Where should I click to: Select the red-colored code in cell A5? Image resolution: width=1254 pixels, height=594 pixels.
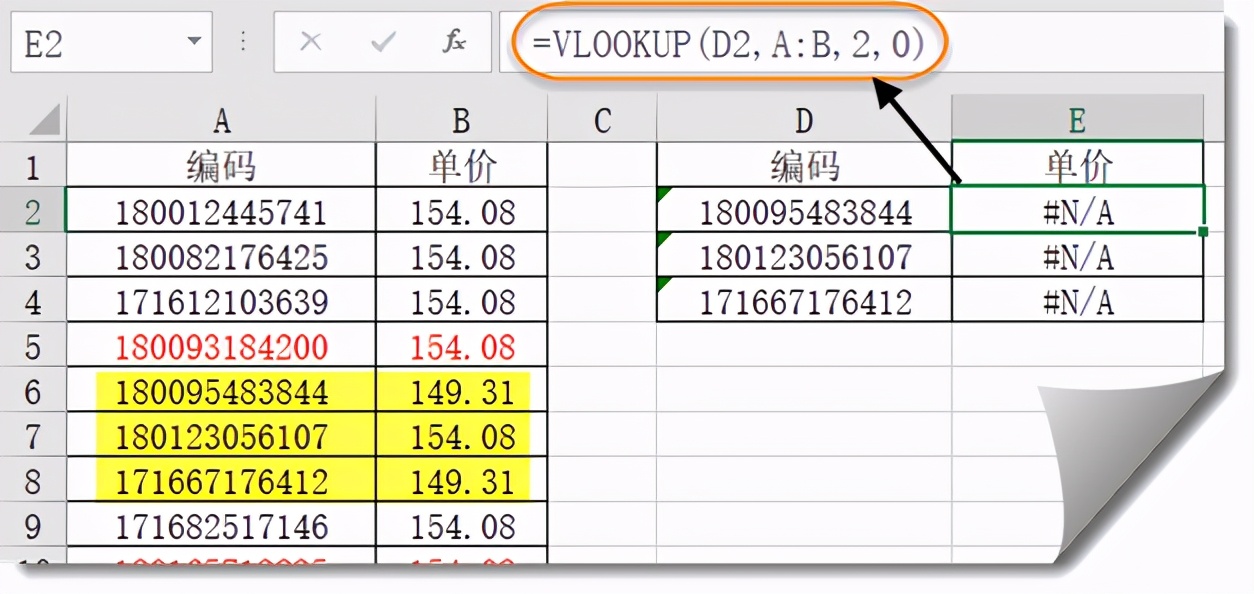tap(222, 344)
